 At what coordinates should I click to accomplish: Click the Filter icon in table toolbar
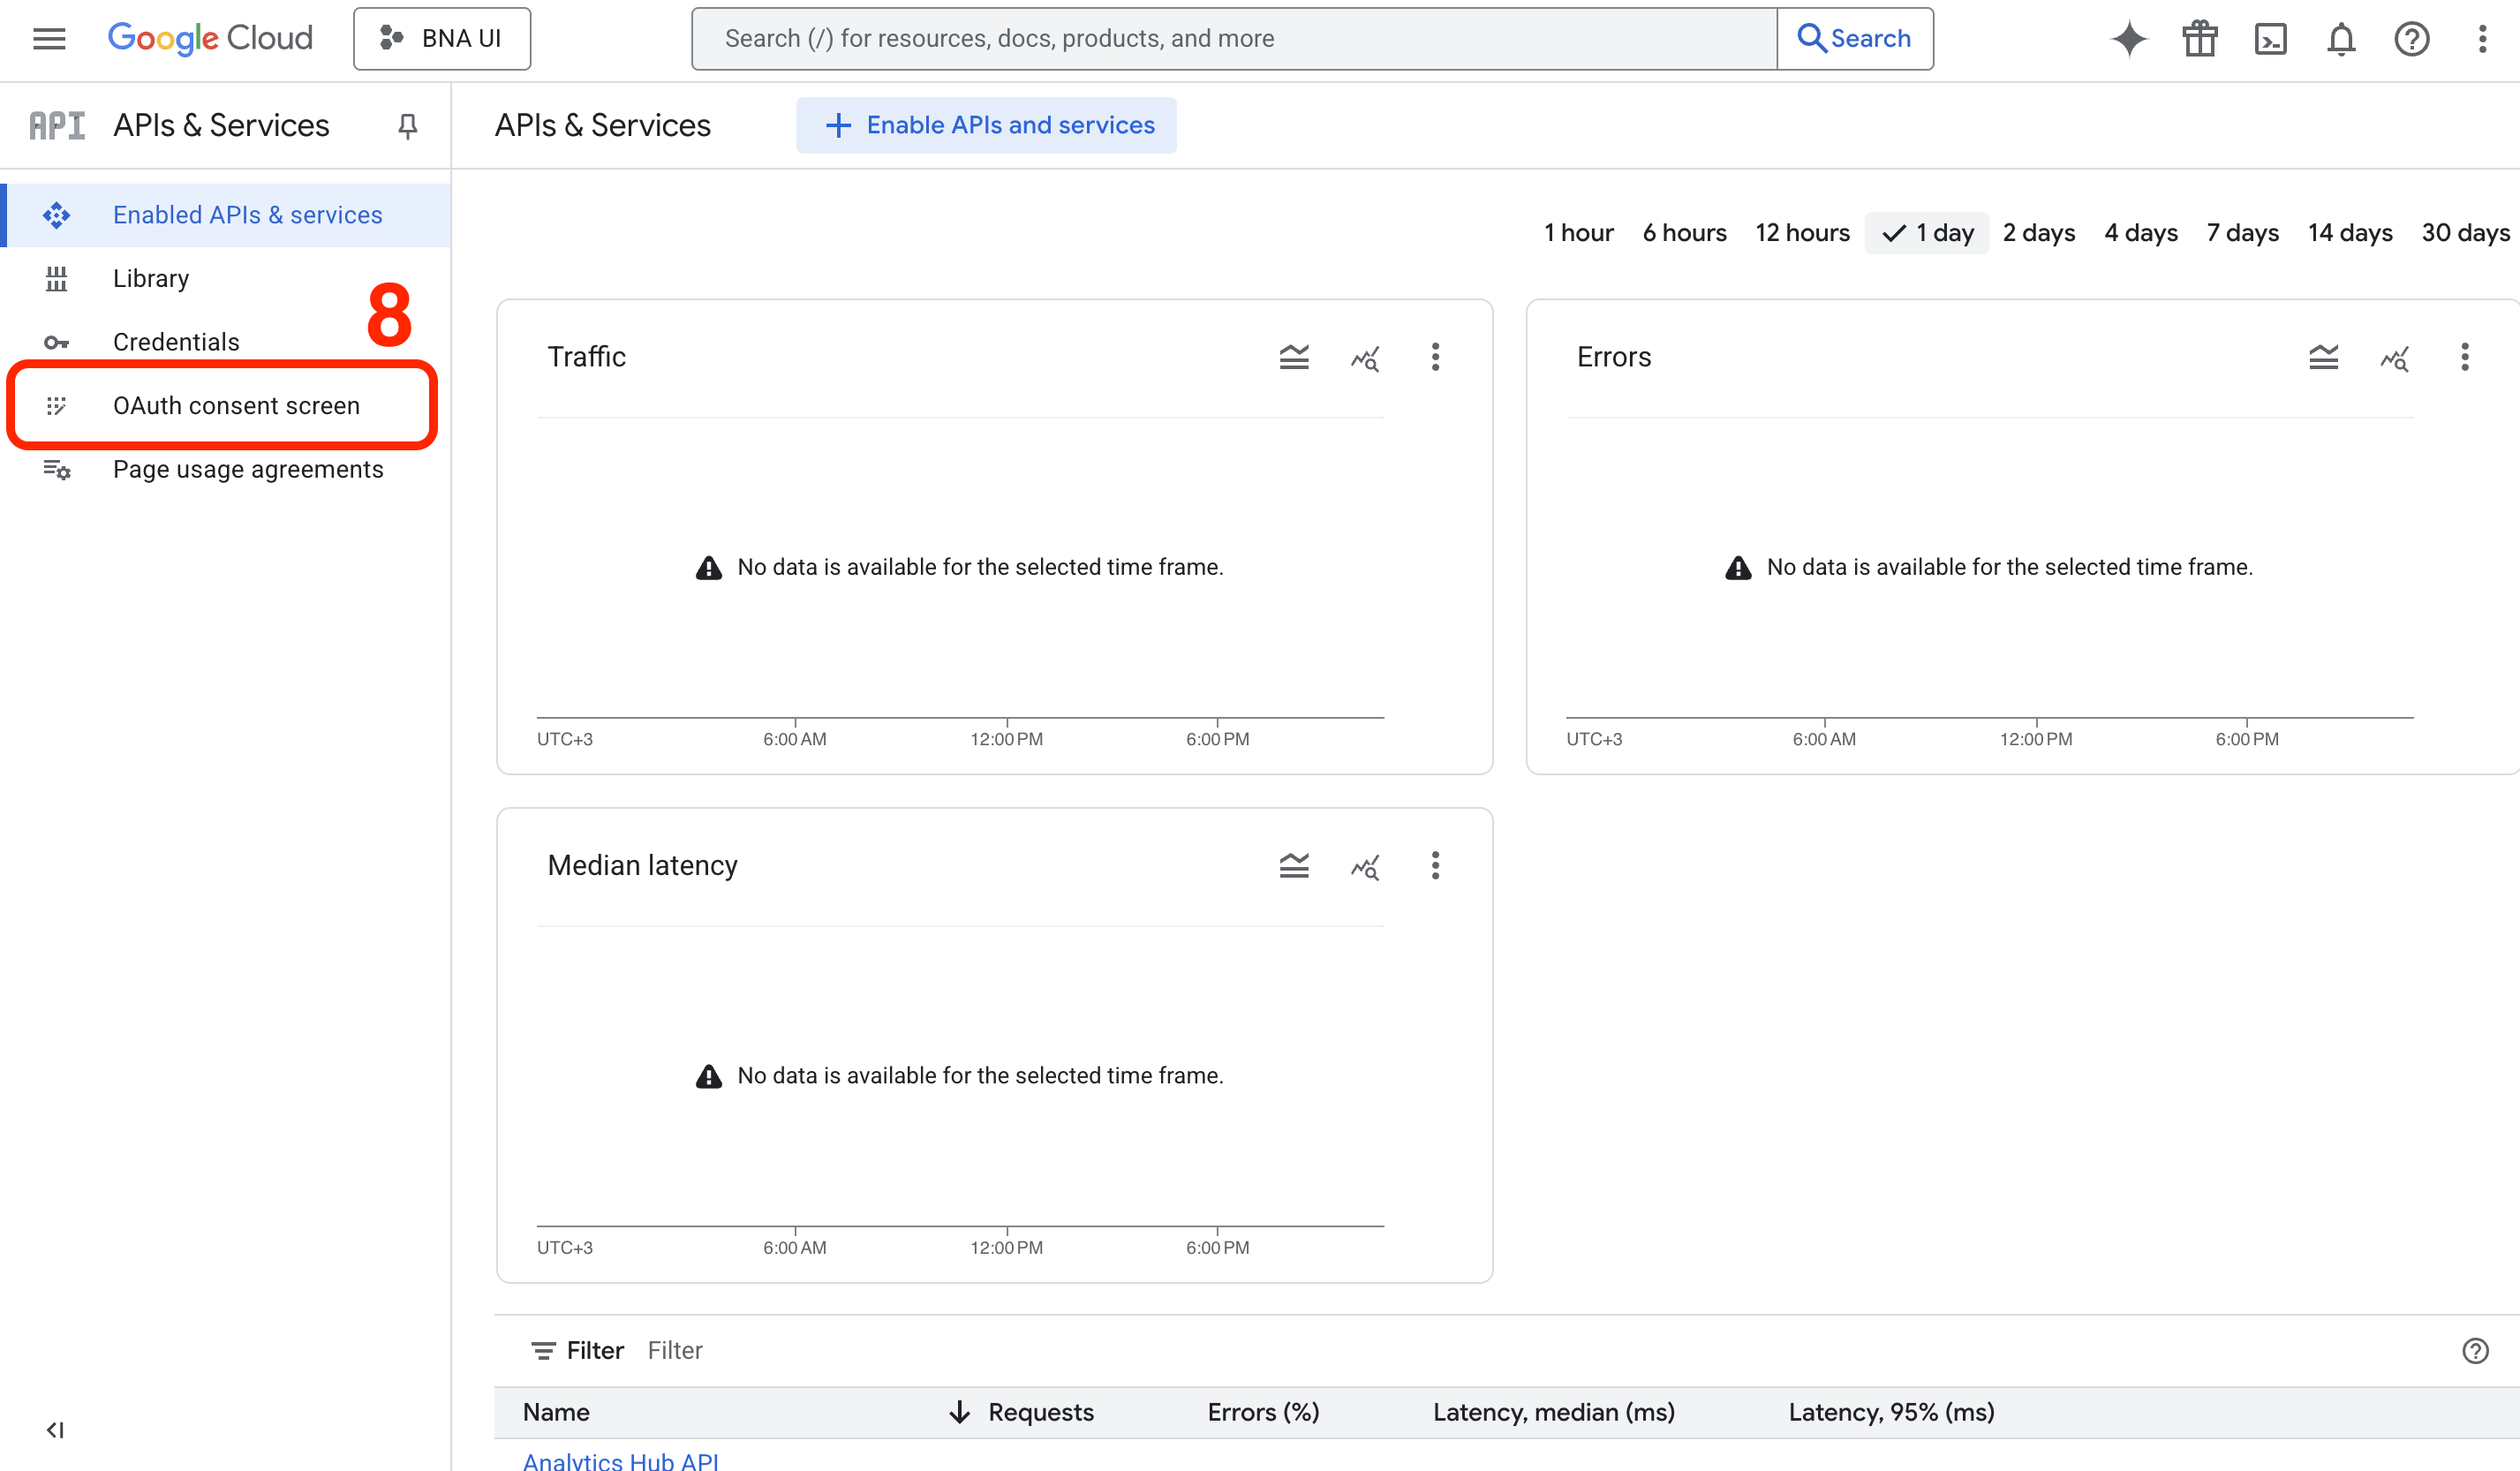coord(543,1351)
